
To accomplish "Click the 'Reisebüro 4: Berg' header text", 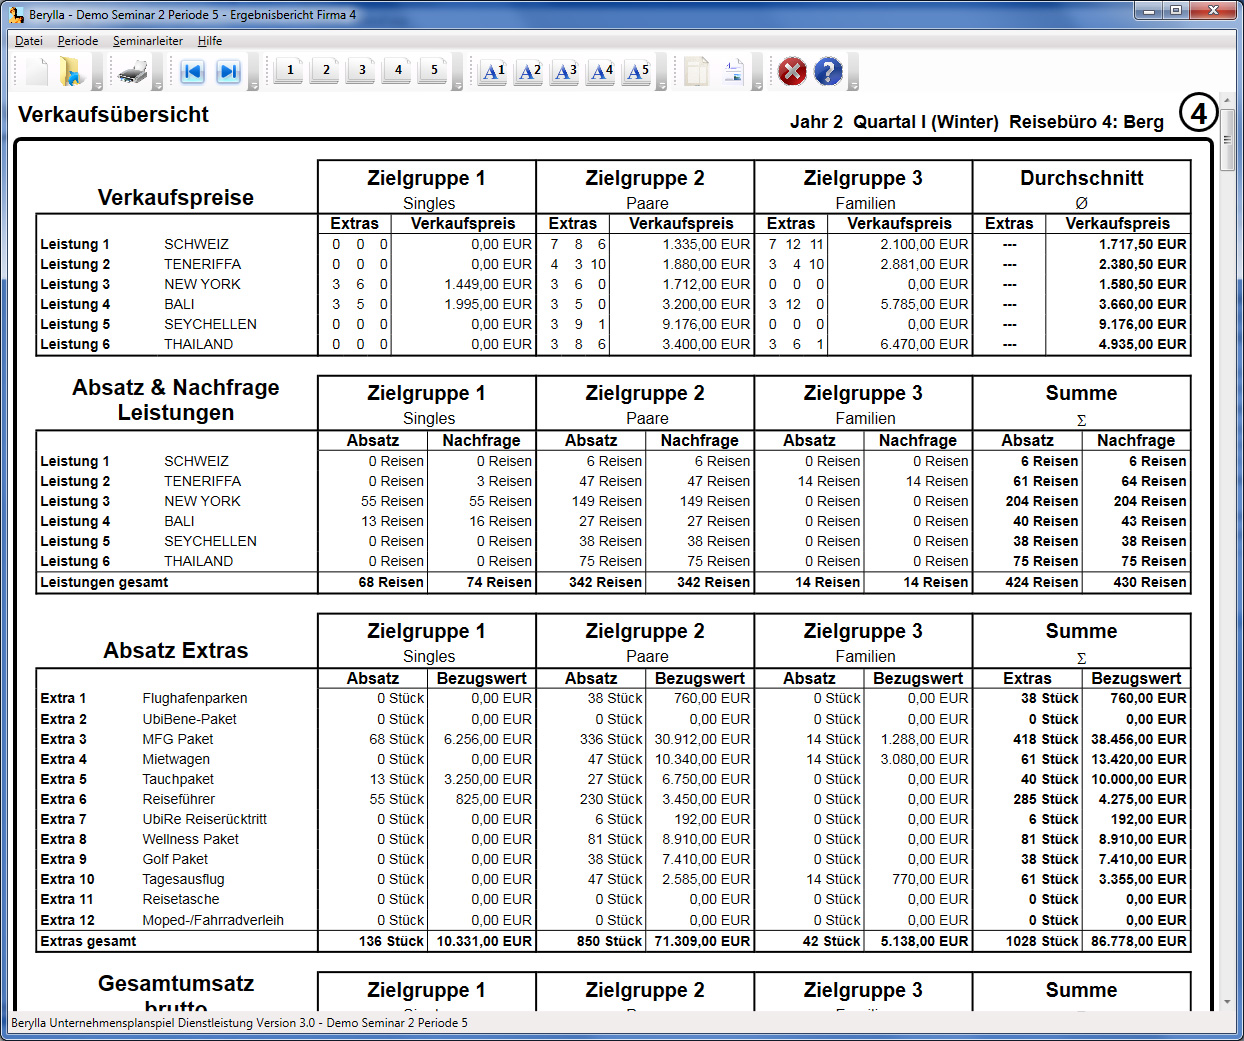I will [1086, 122].
